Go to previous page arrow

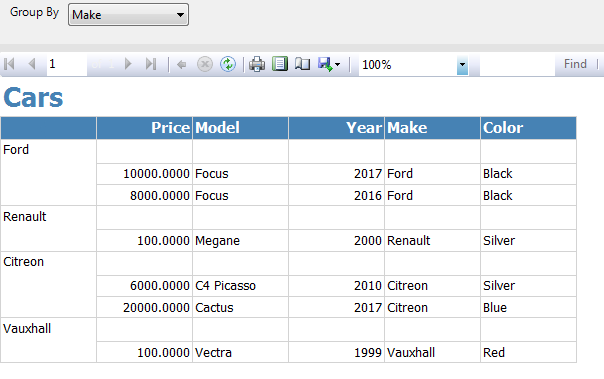tap(32, 64)
